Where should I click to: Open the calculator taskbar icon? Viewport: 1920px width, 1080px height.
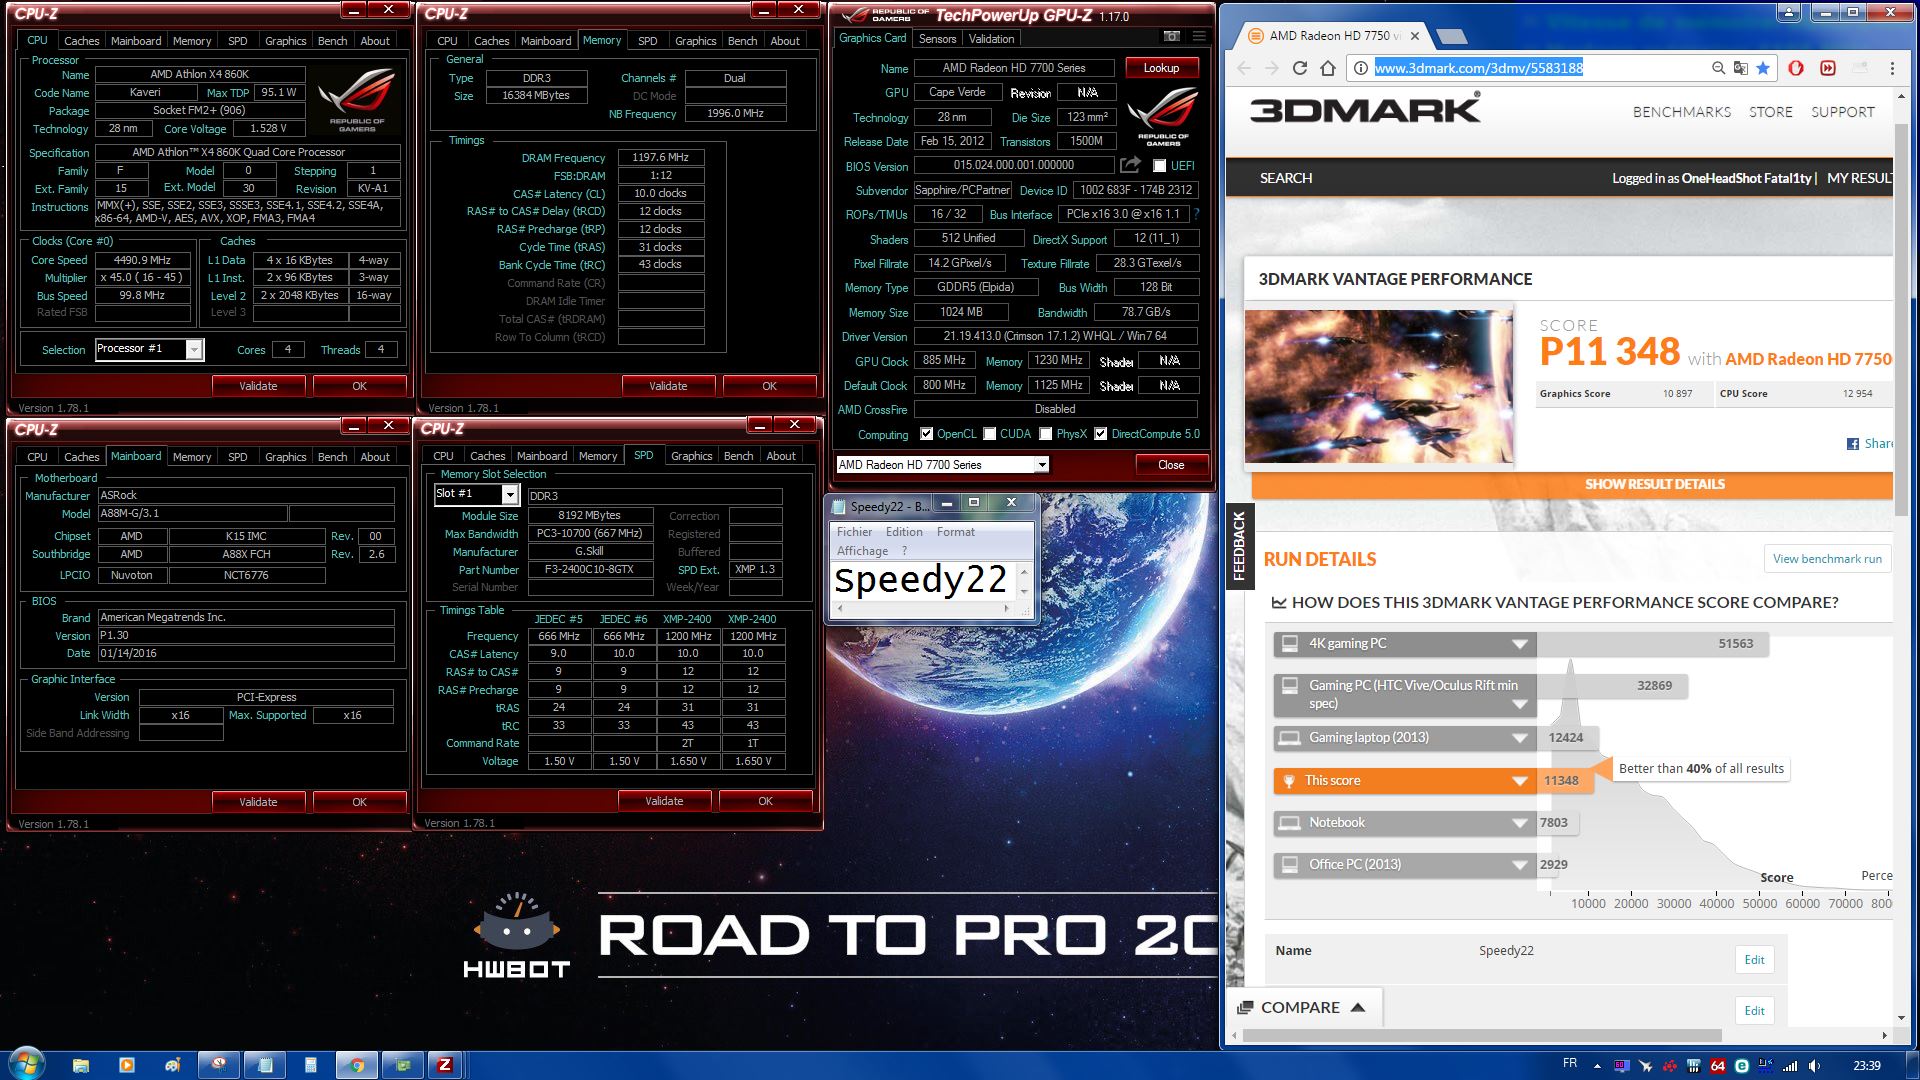(311, 1065)
